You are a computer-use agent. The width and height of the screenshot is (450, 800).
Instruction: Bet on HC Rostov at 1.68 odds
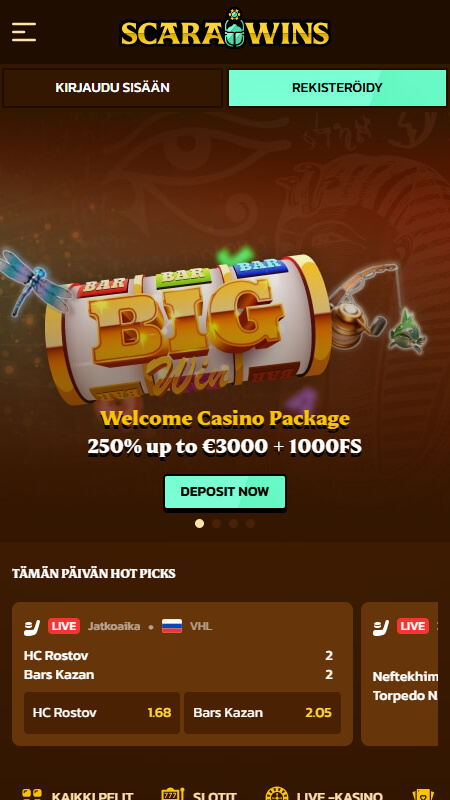[102, 713]
